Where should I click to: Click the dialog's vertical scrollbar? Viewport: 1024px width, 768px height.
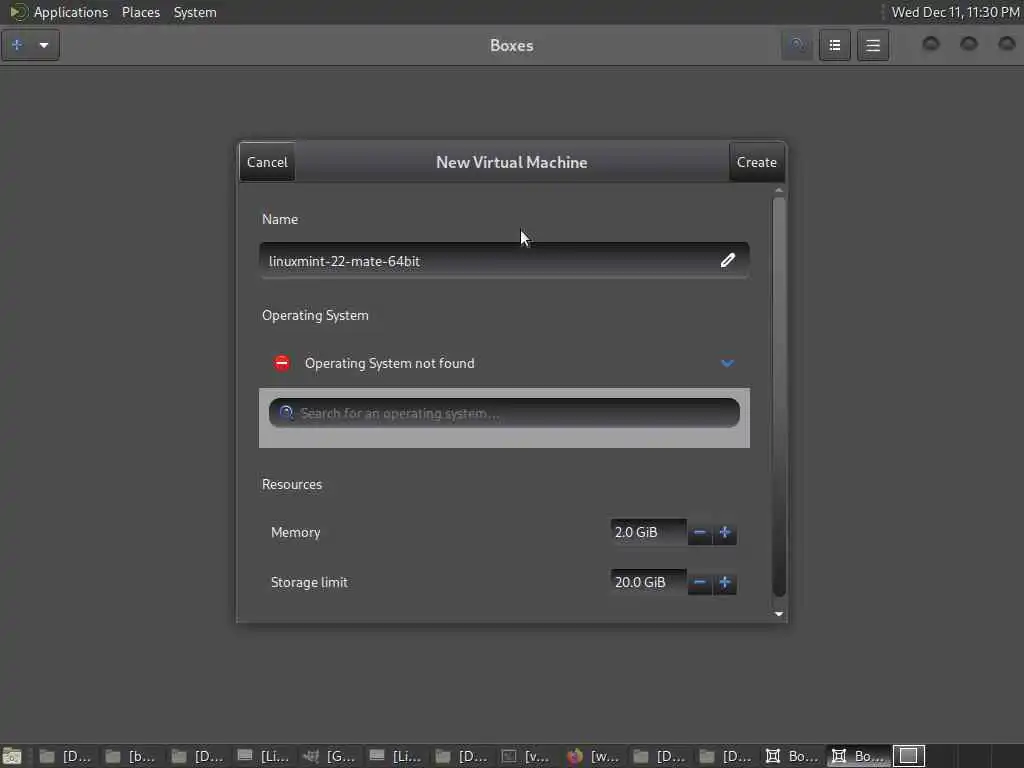click(778, 397)
